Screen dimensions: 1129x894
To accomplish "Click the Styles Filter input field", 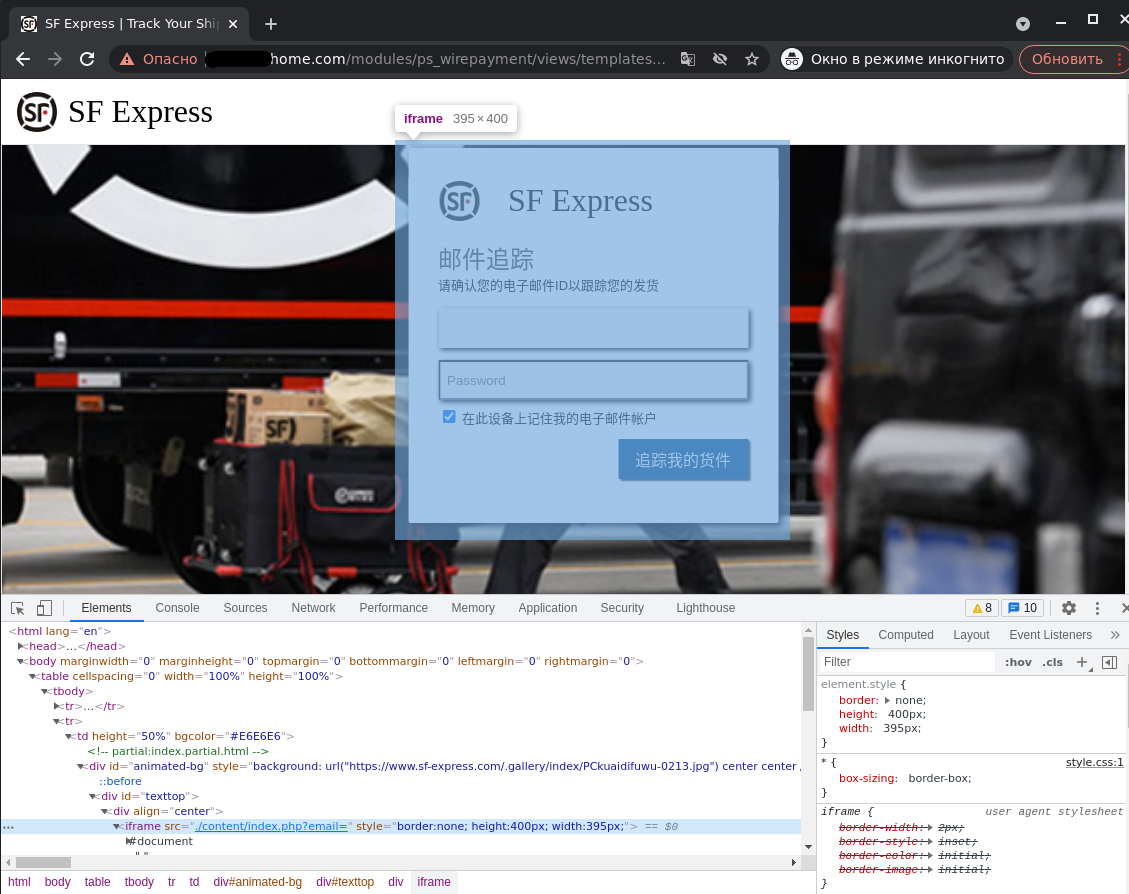I will pyautogui.click(x=907, y=662).
